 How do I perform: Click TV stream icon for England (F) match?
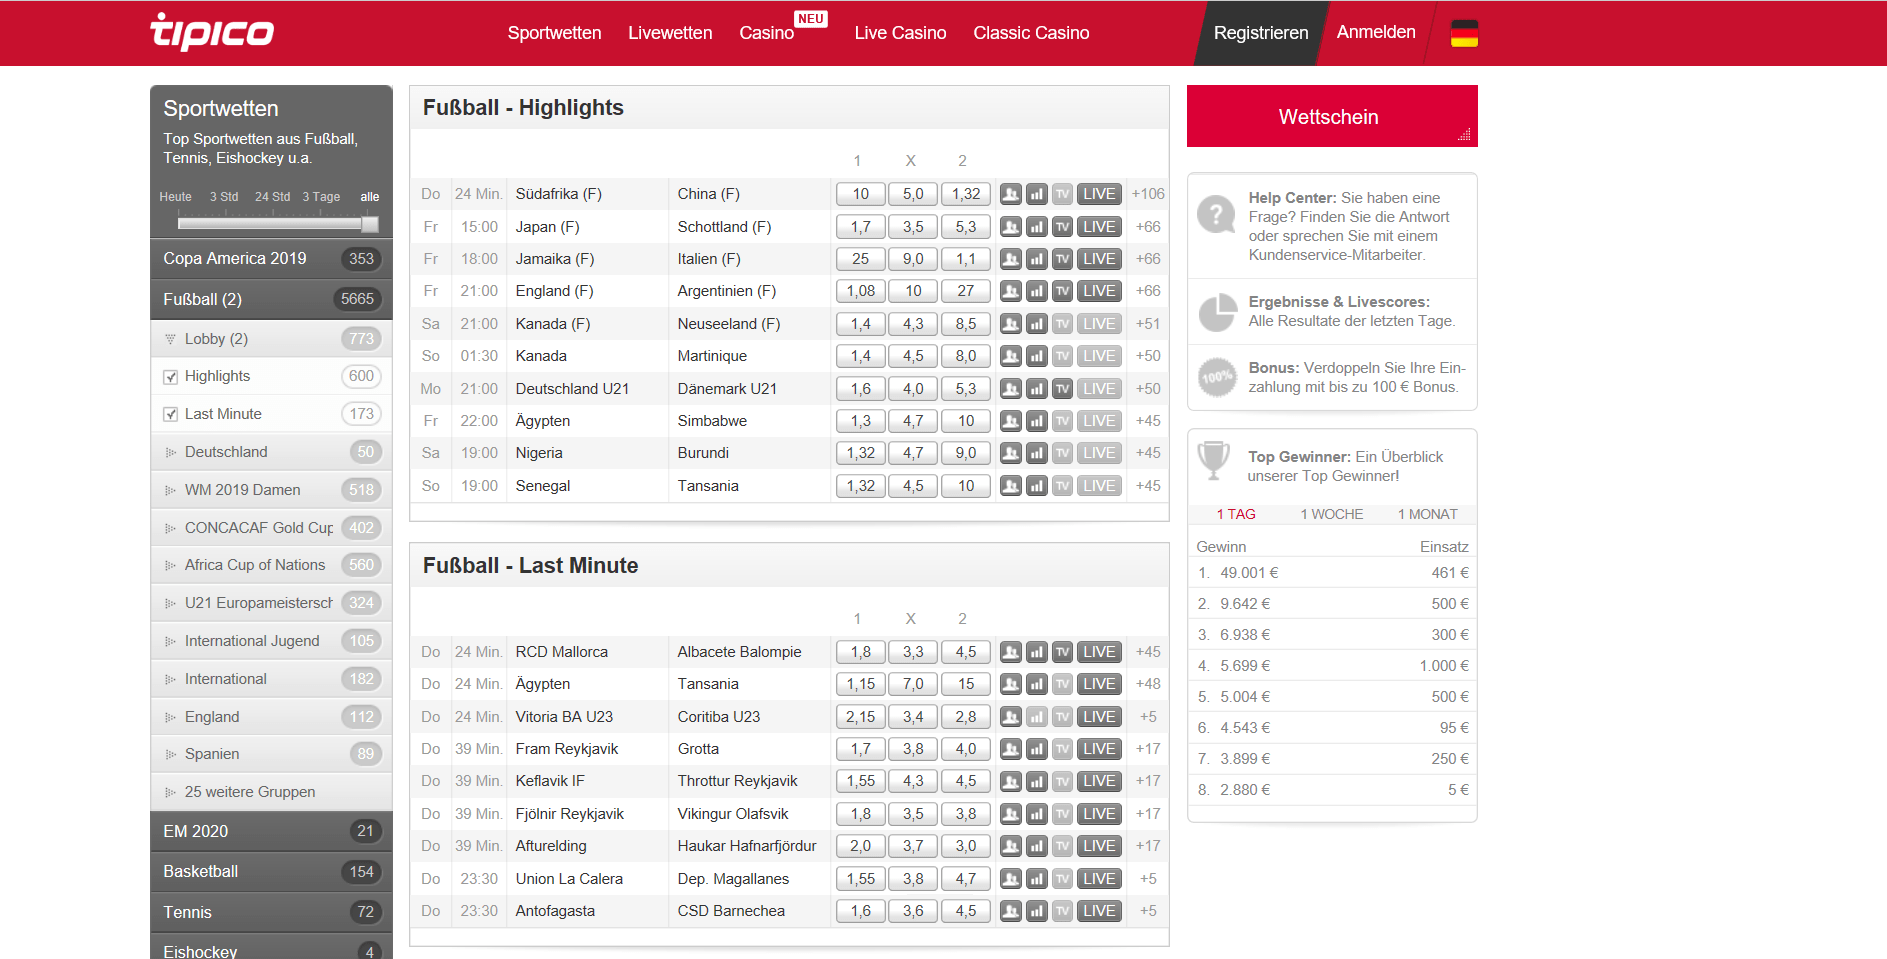[1062, 291]
